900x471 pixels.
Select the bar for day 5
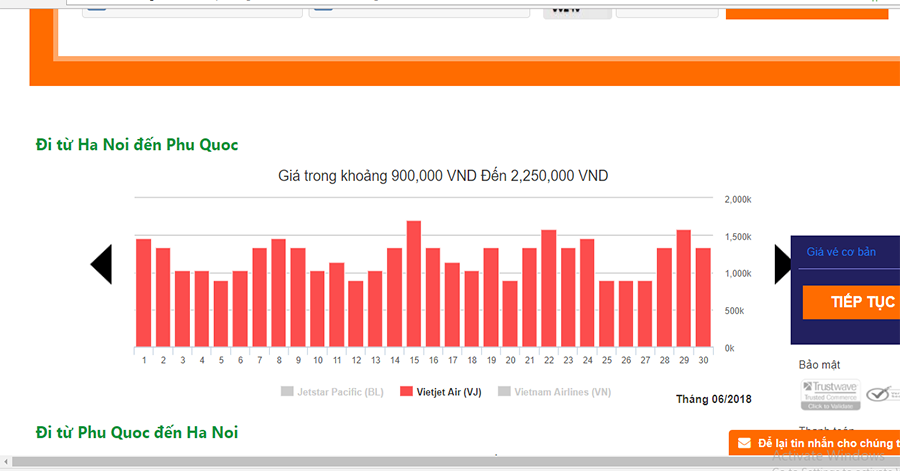click(221, 314)
